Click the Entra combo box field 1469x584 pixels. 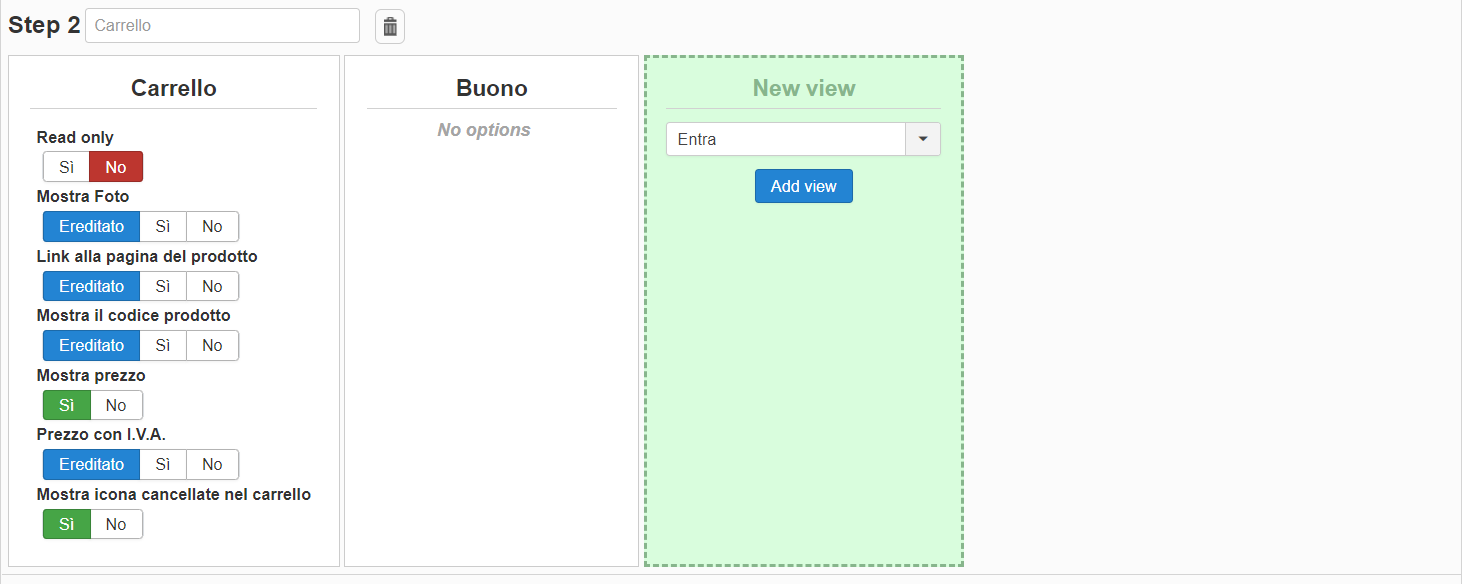(x=785, y=140)
